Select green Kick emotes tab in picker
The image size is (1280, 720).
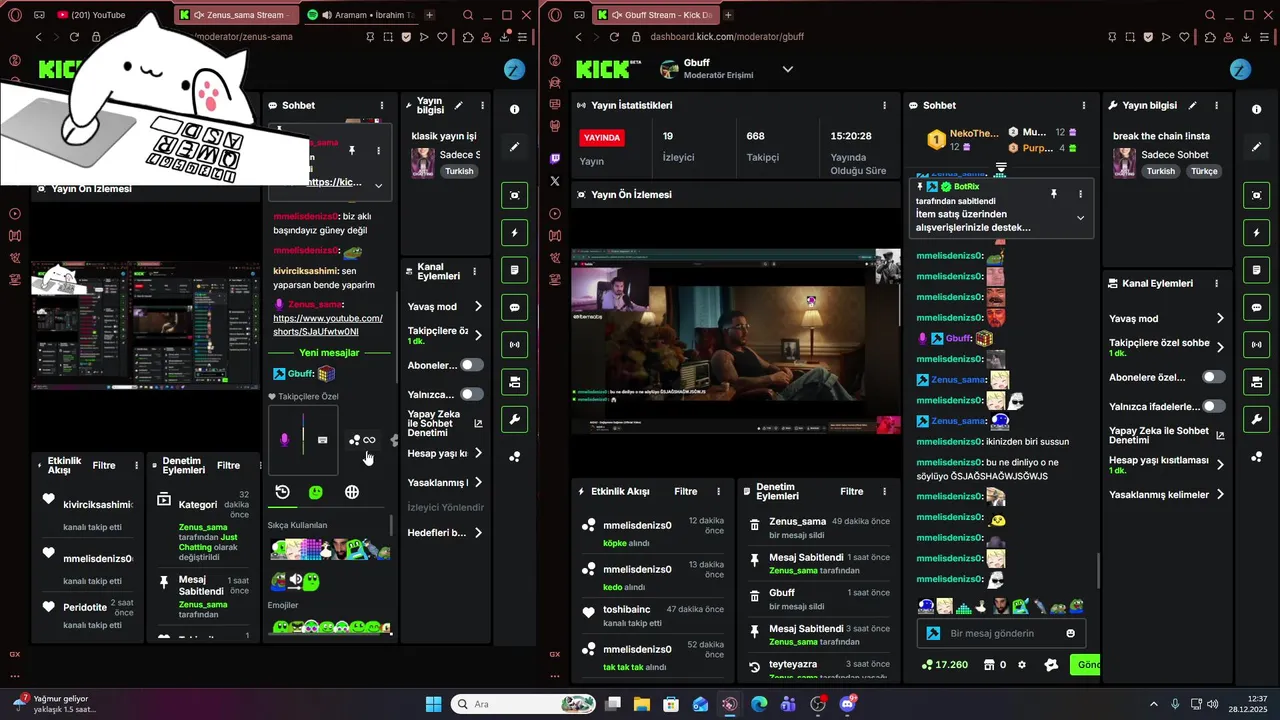pos(316,492)
